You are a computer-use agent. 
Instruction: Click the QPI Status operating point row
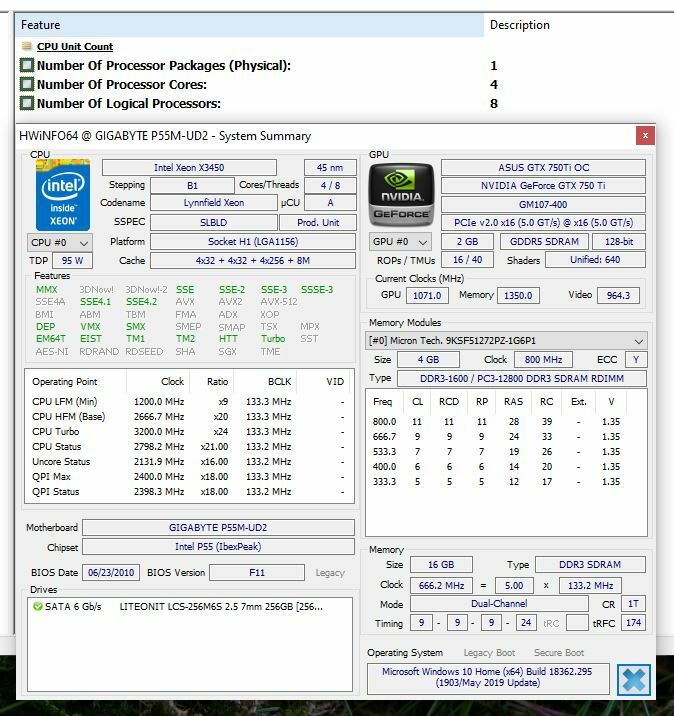point(188,492)
